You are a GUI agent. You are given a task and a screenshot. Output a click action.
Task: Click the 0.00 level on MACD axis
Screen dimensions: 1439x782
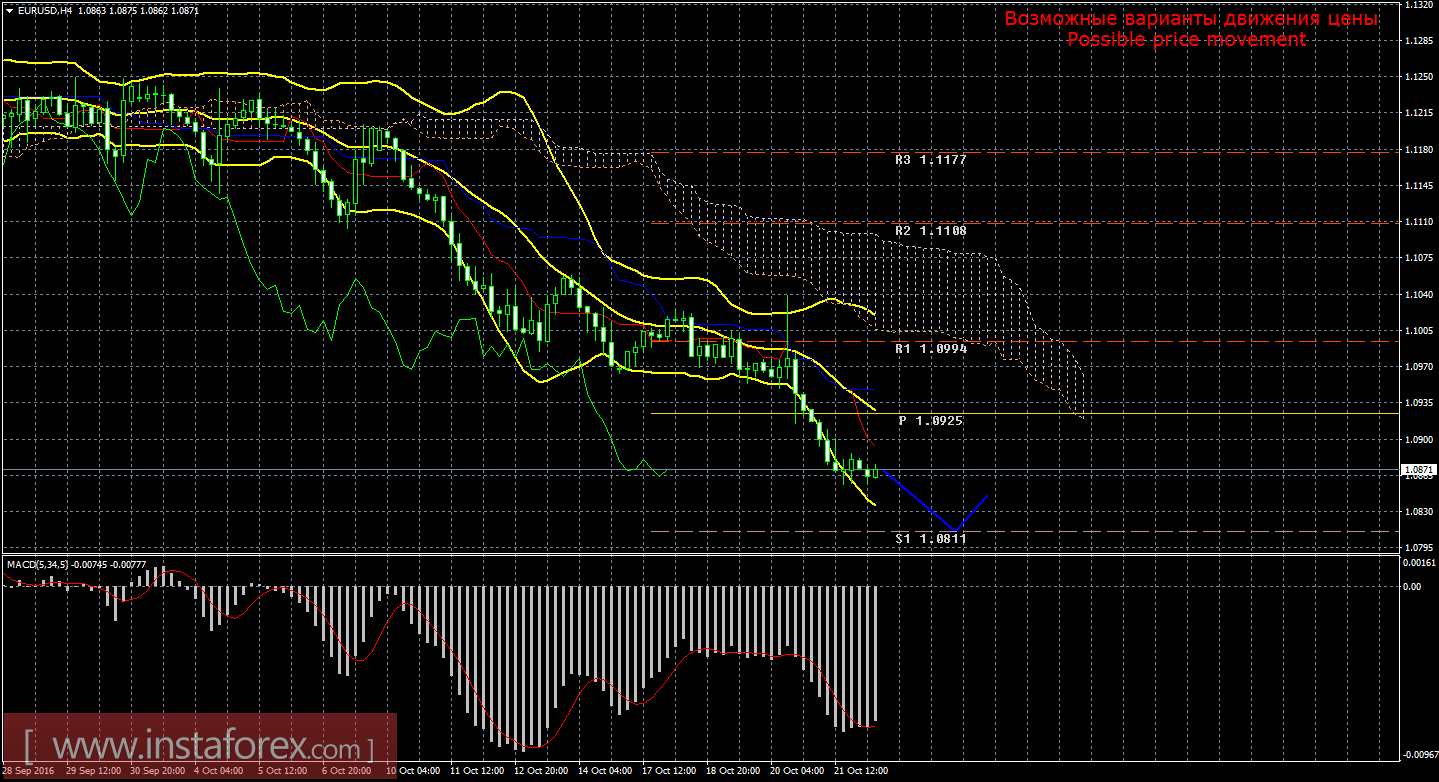[1410, 586]
